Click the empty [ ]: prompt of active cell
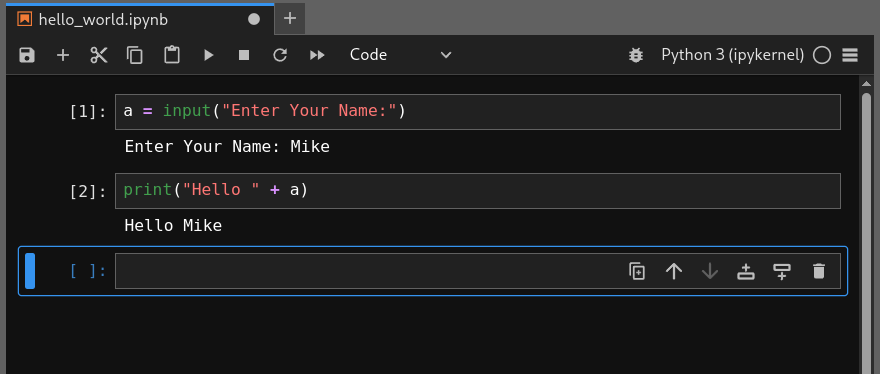 pos(88,271)
